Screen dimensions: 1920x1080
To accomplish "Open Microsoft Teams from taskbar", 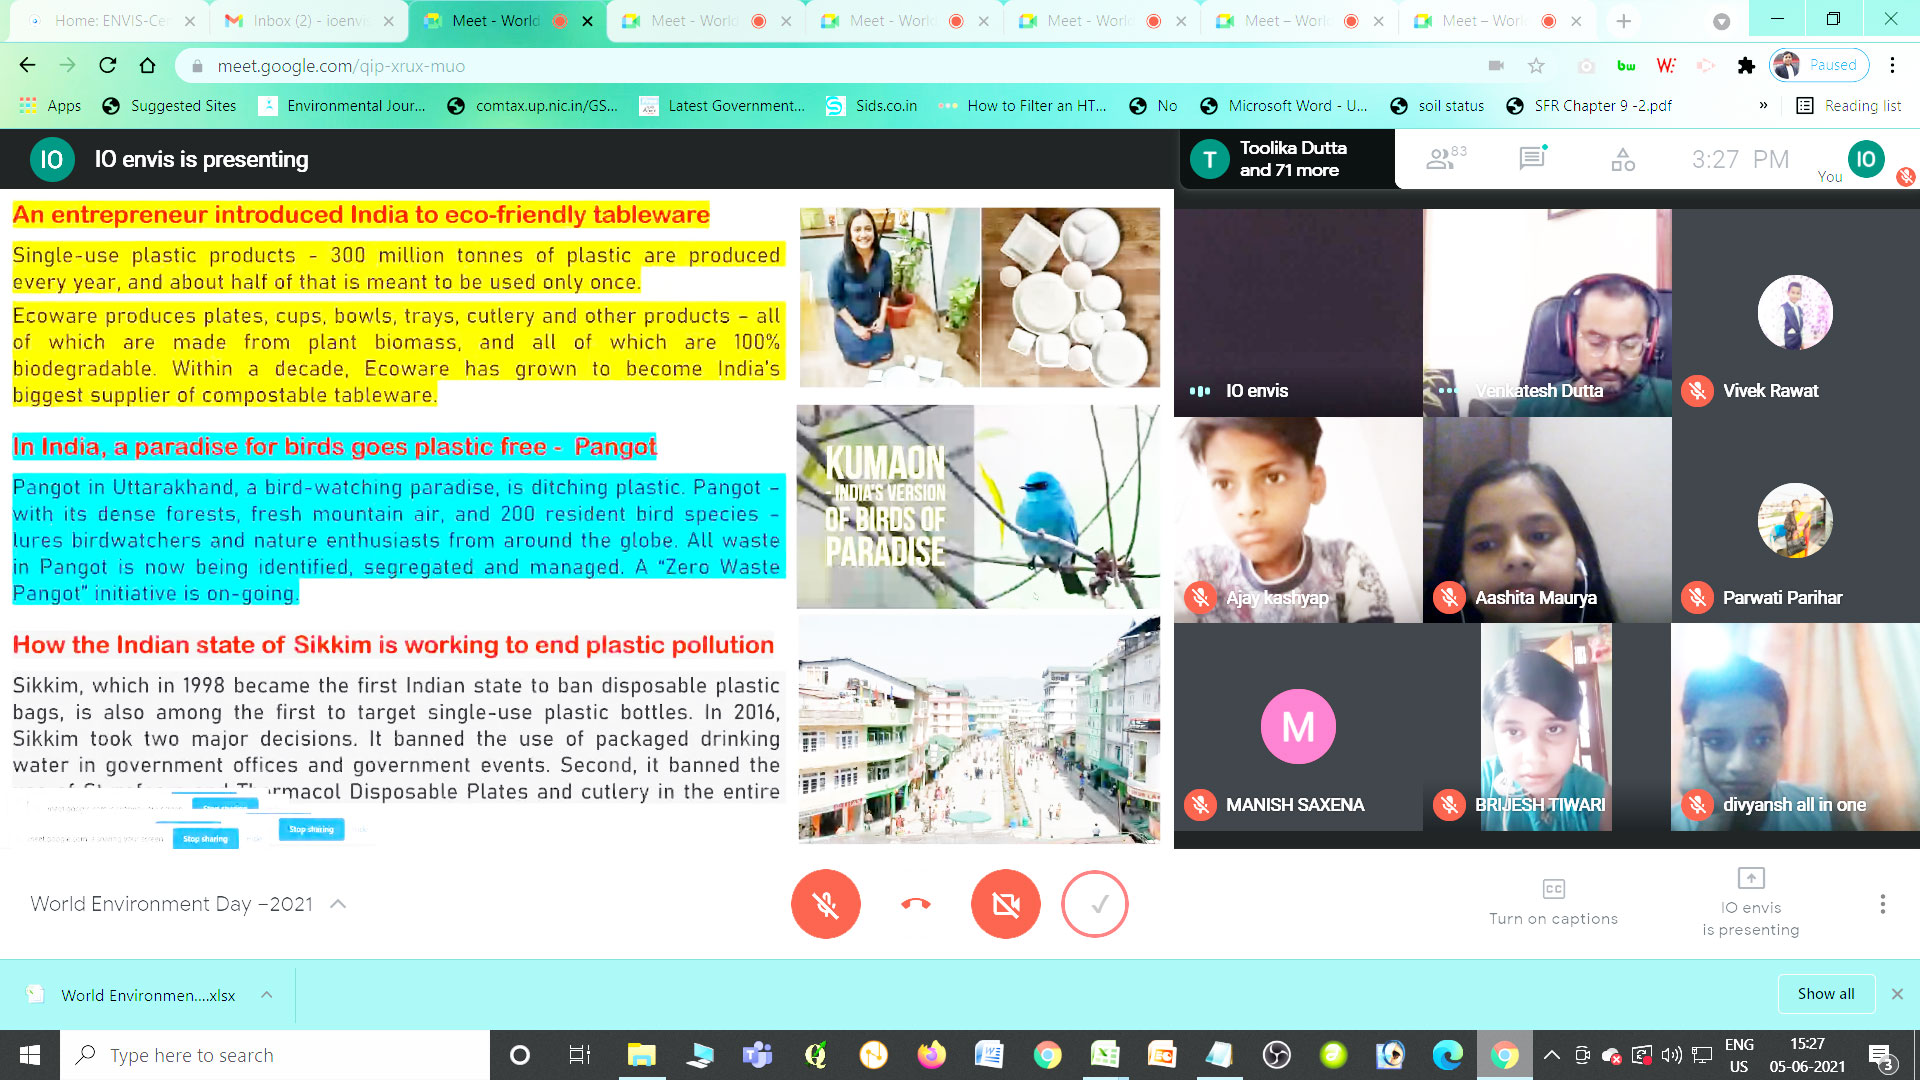I will 757,1055.
